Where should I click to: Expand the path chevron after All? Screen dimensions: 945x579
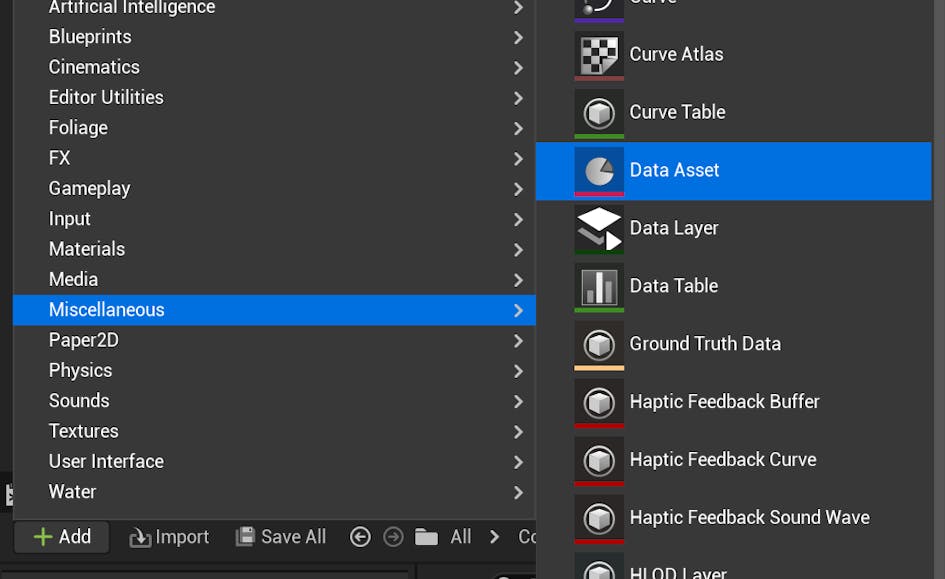point(495,537)
